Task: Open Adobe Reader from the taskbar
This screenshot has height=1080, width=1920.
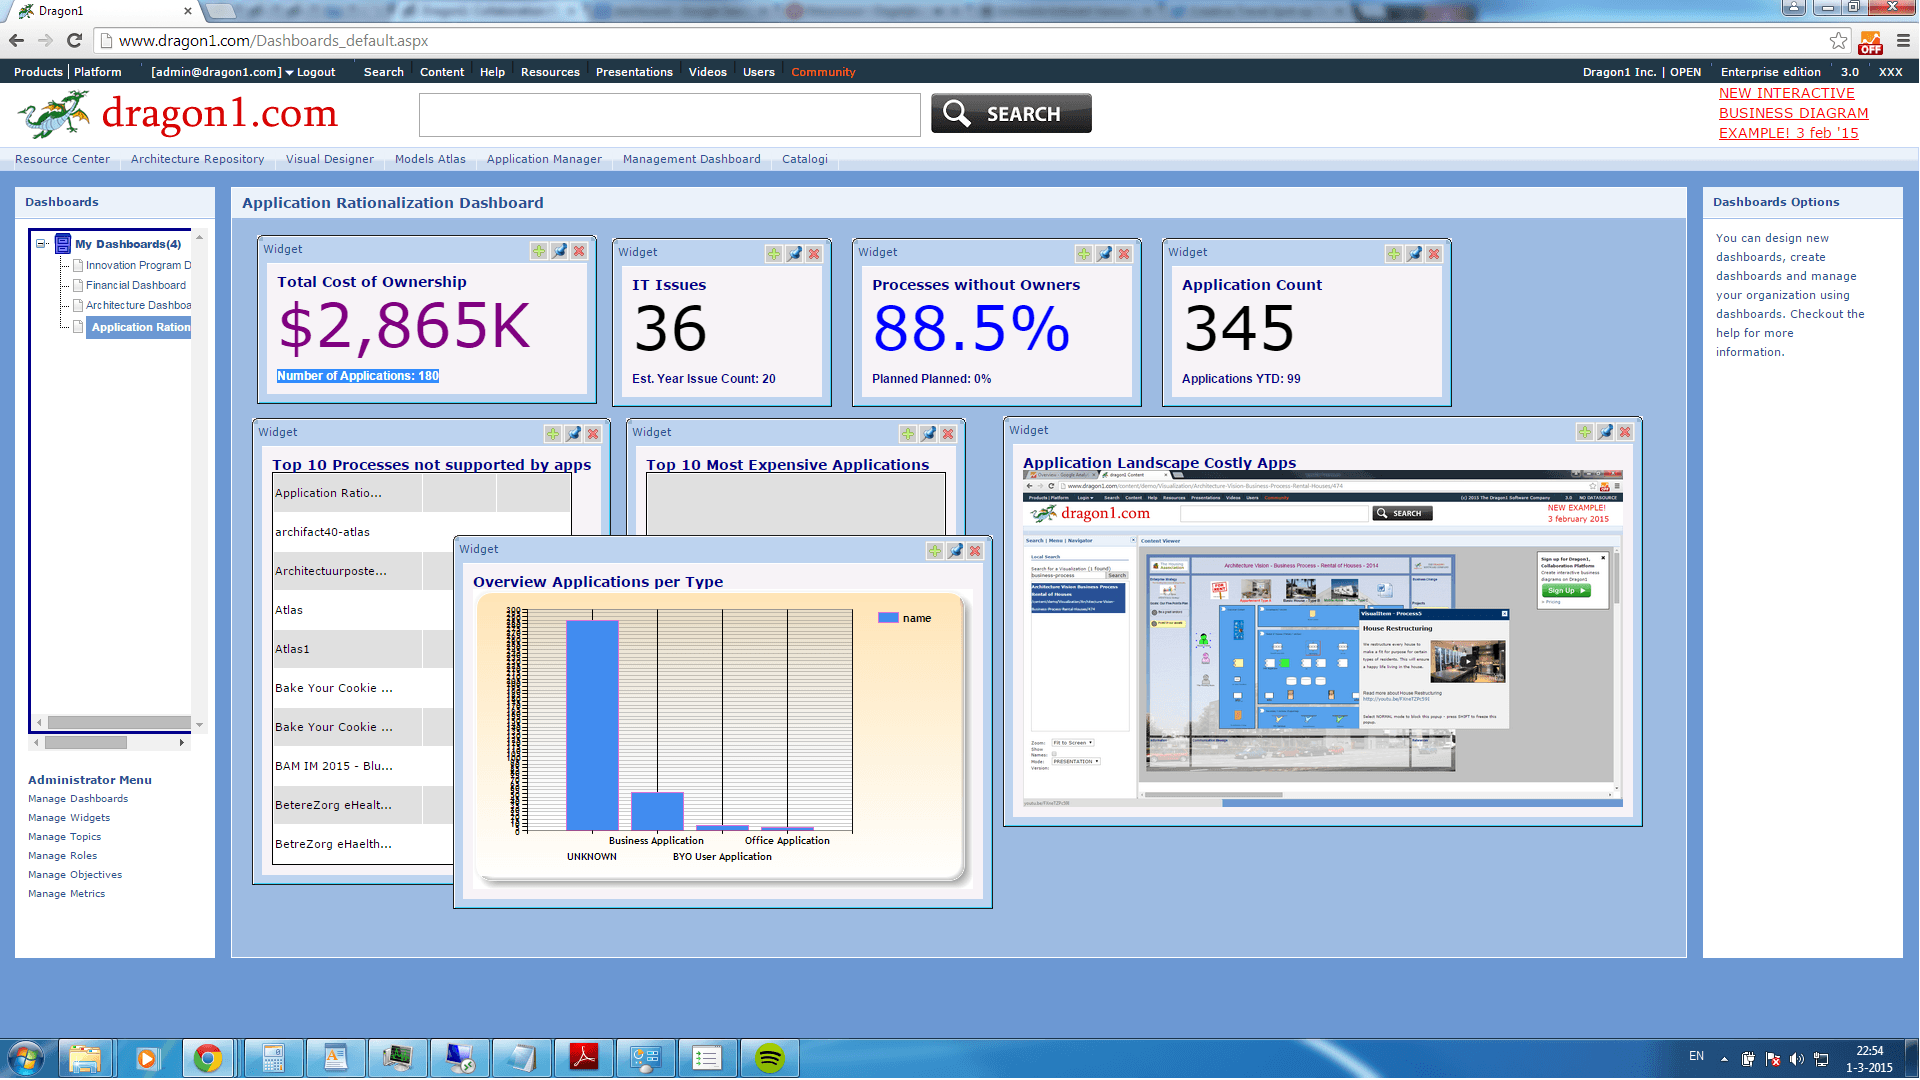Action: tap(584, 1058)
